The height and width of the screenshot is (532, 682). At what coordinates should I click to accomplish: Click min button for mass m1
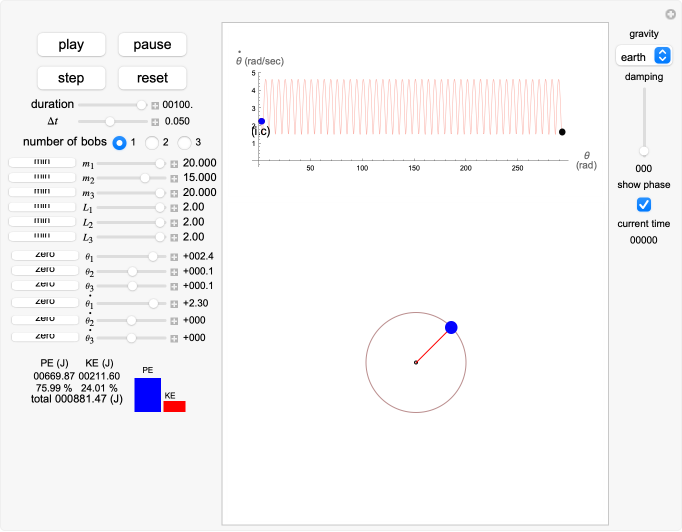click(x=42, y=163)
